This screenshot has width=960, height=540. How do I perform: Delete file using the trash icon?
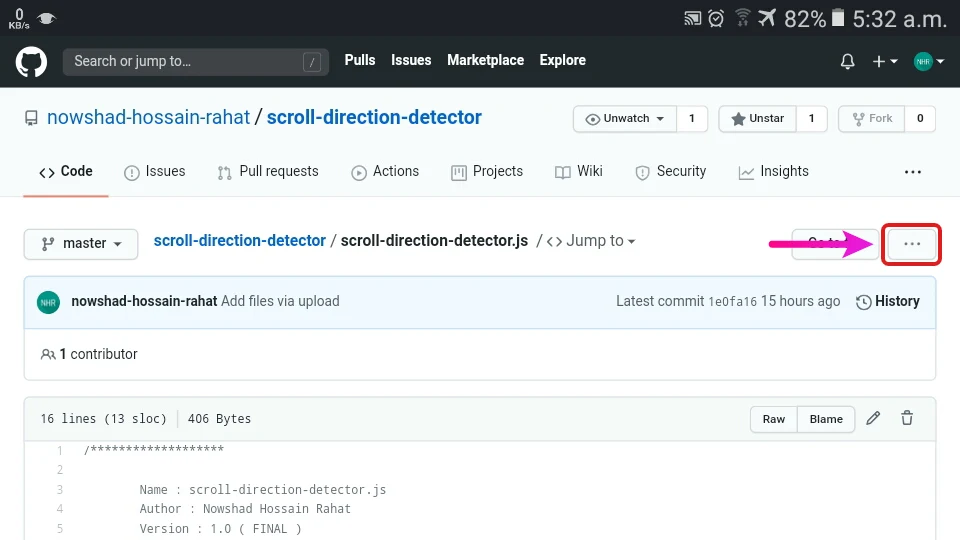(x=907, y=419)
